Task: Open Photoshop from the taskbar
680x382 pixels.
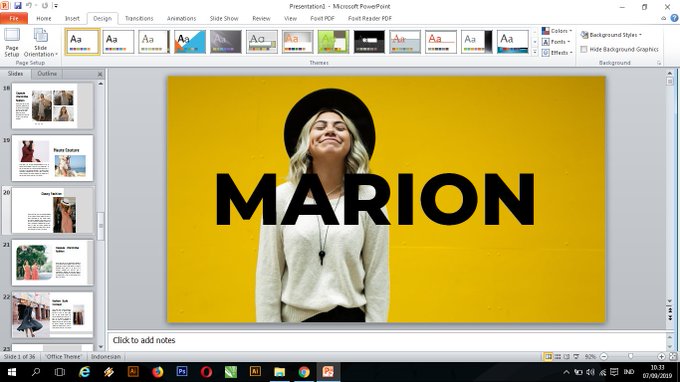Action: [x=182, y=372]
